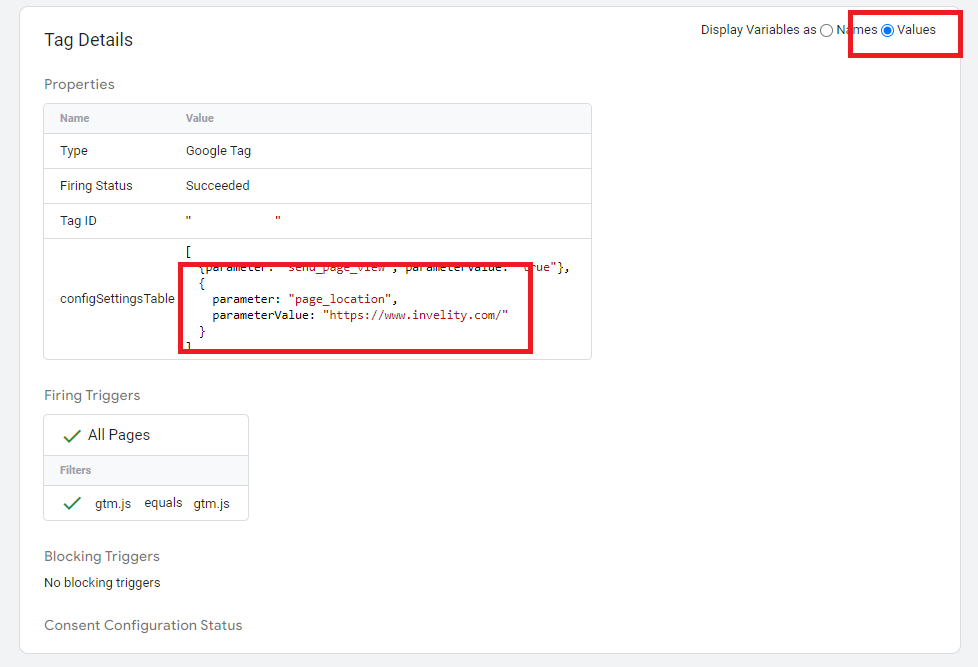Viewport: 978px width, 667px height.
Task: Select the Names radio button
Action: [x=826, y=31]
